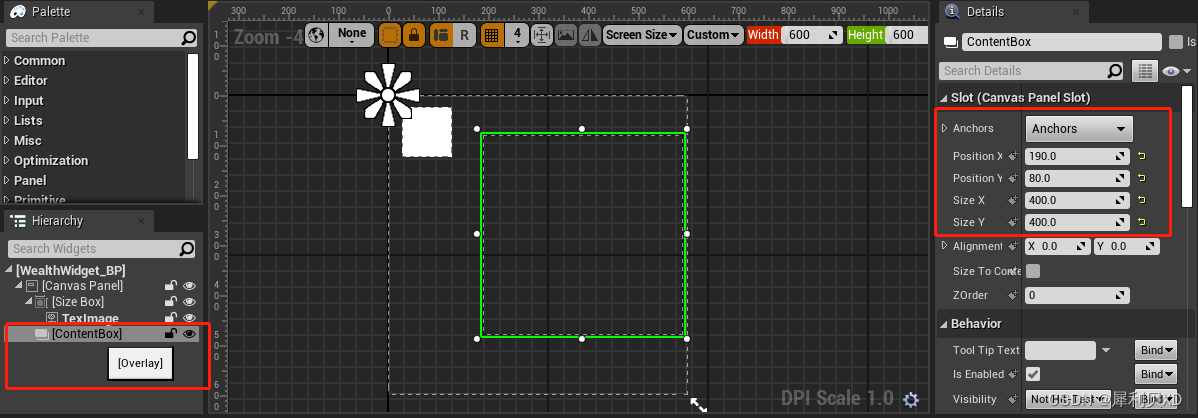Open DPI Scale settings gear

(910, 399)
